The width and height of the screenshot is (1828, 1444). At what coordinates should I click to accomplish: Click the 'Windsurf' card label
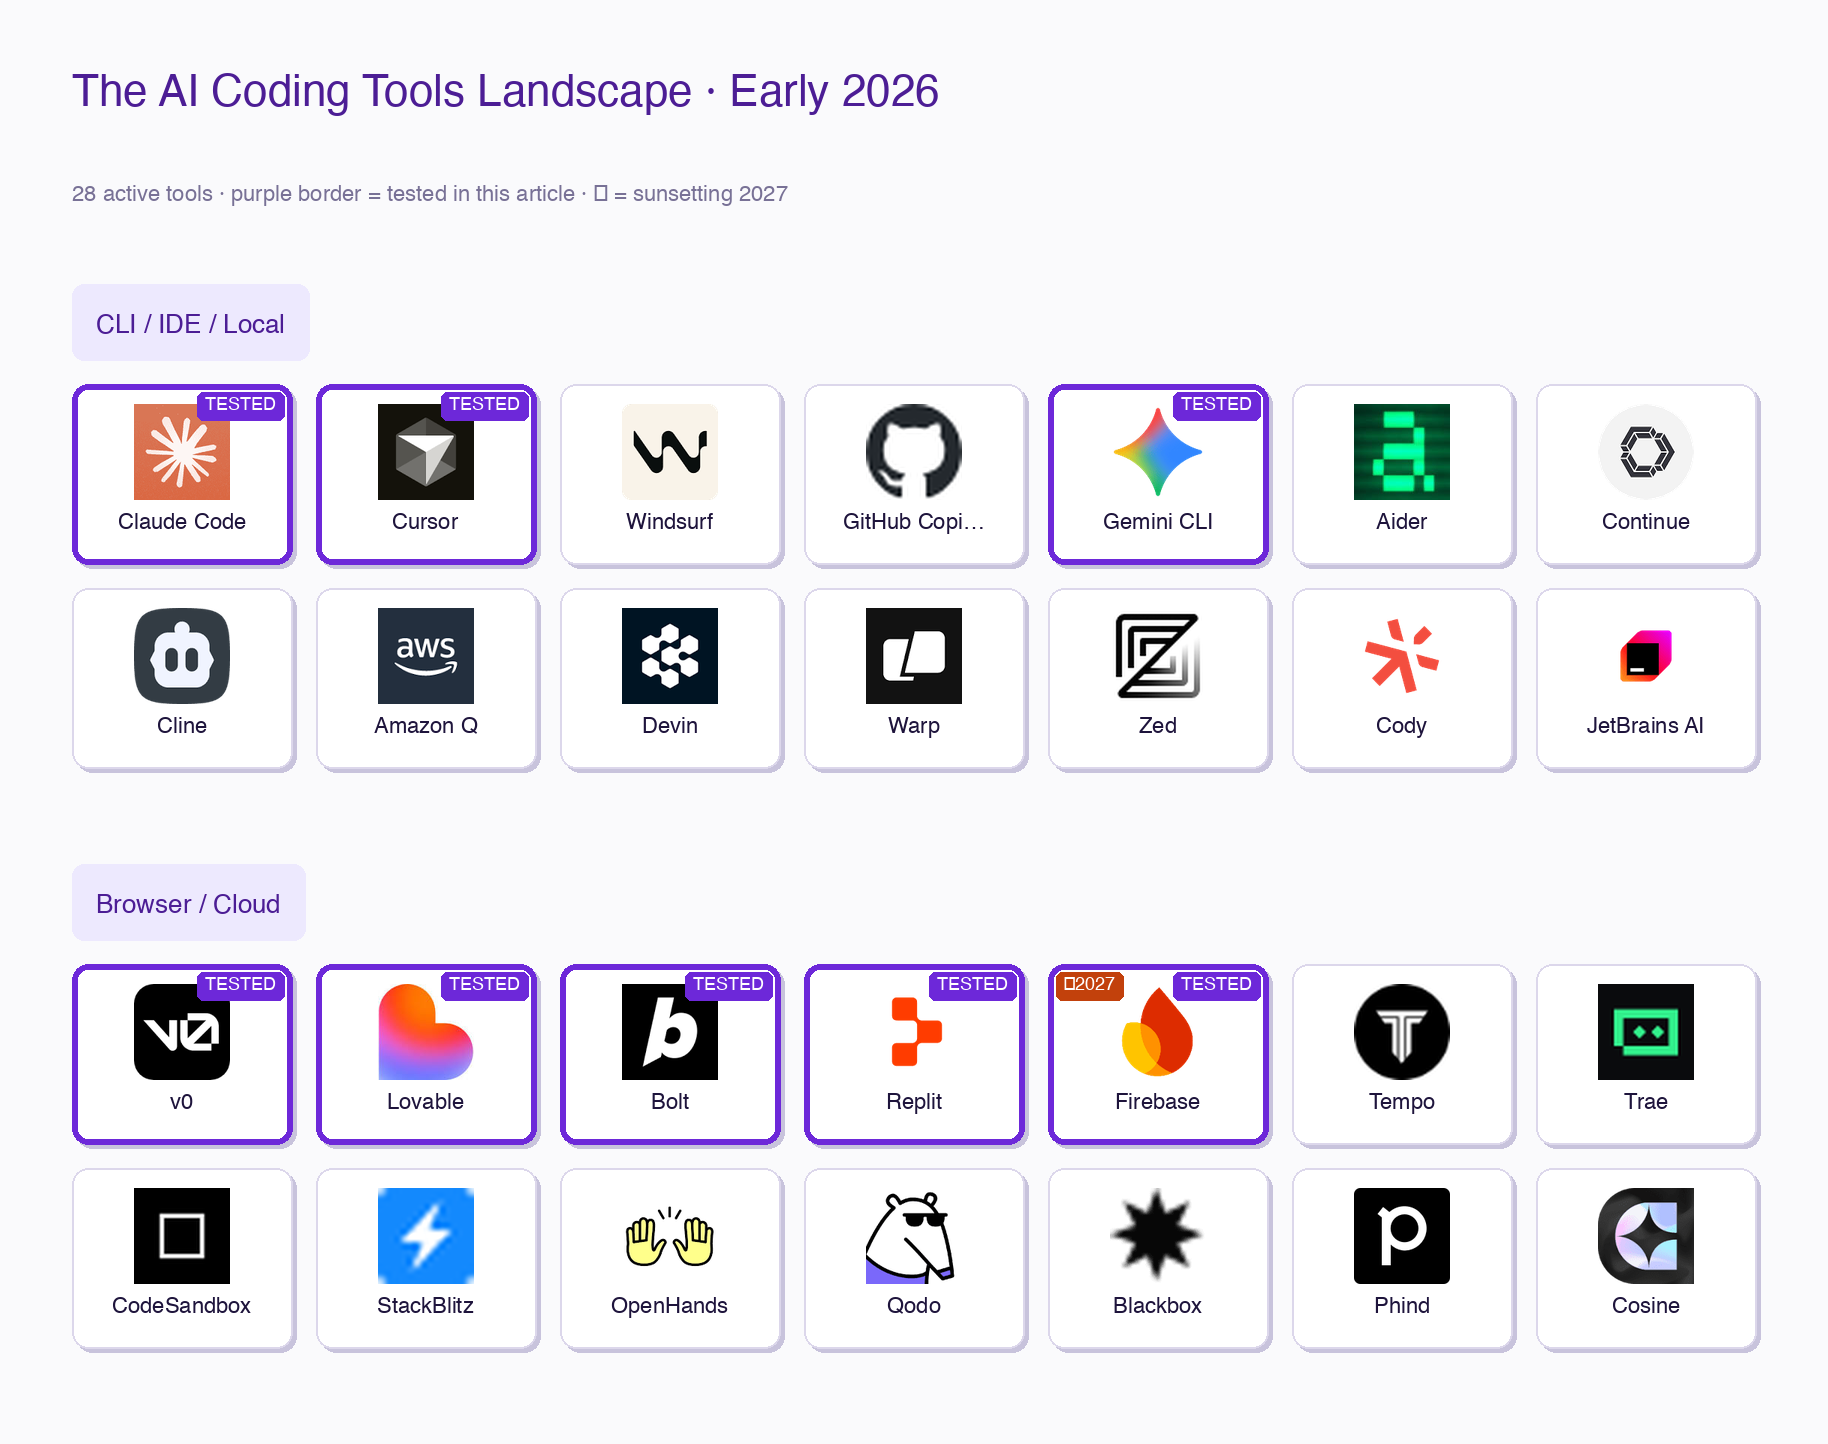pyautogui.click(x=670, y=521)
